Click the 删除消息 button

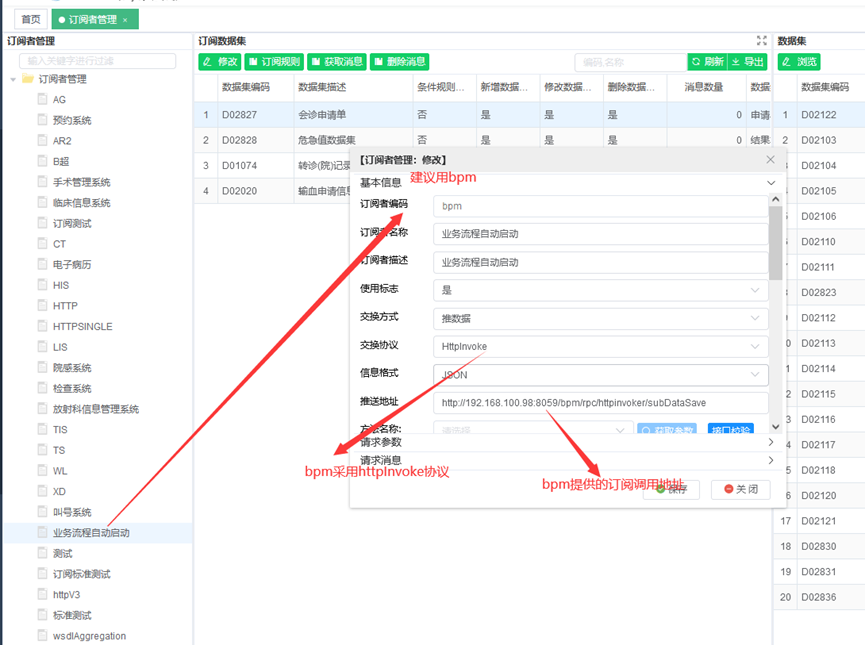[x=399, y=62]
